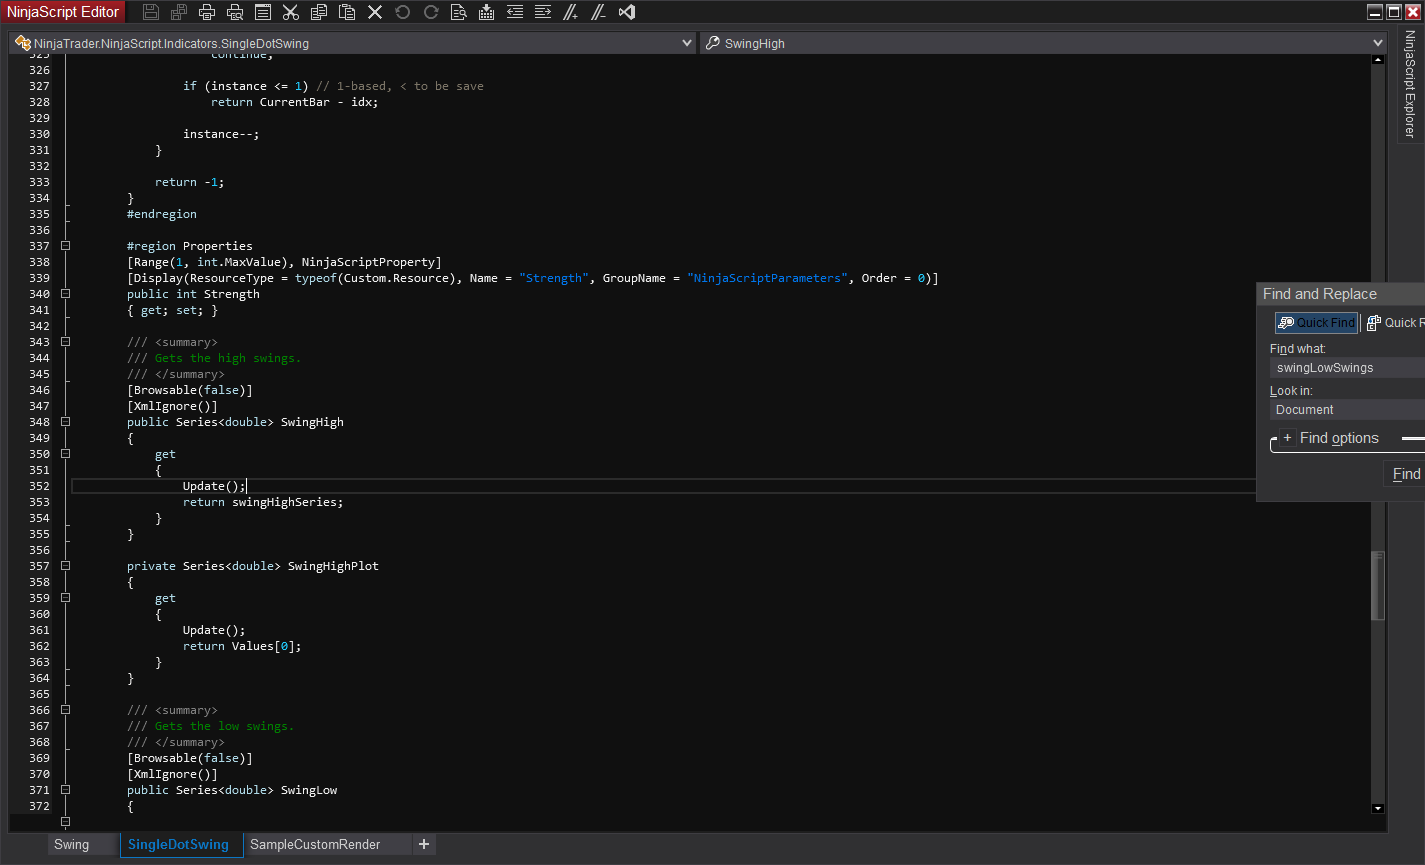Screen dimensions: 1425x865
Task: Expand the Find options section
Action: tap(1287, 438)
